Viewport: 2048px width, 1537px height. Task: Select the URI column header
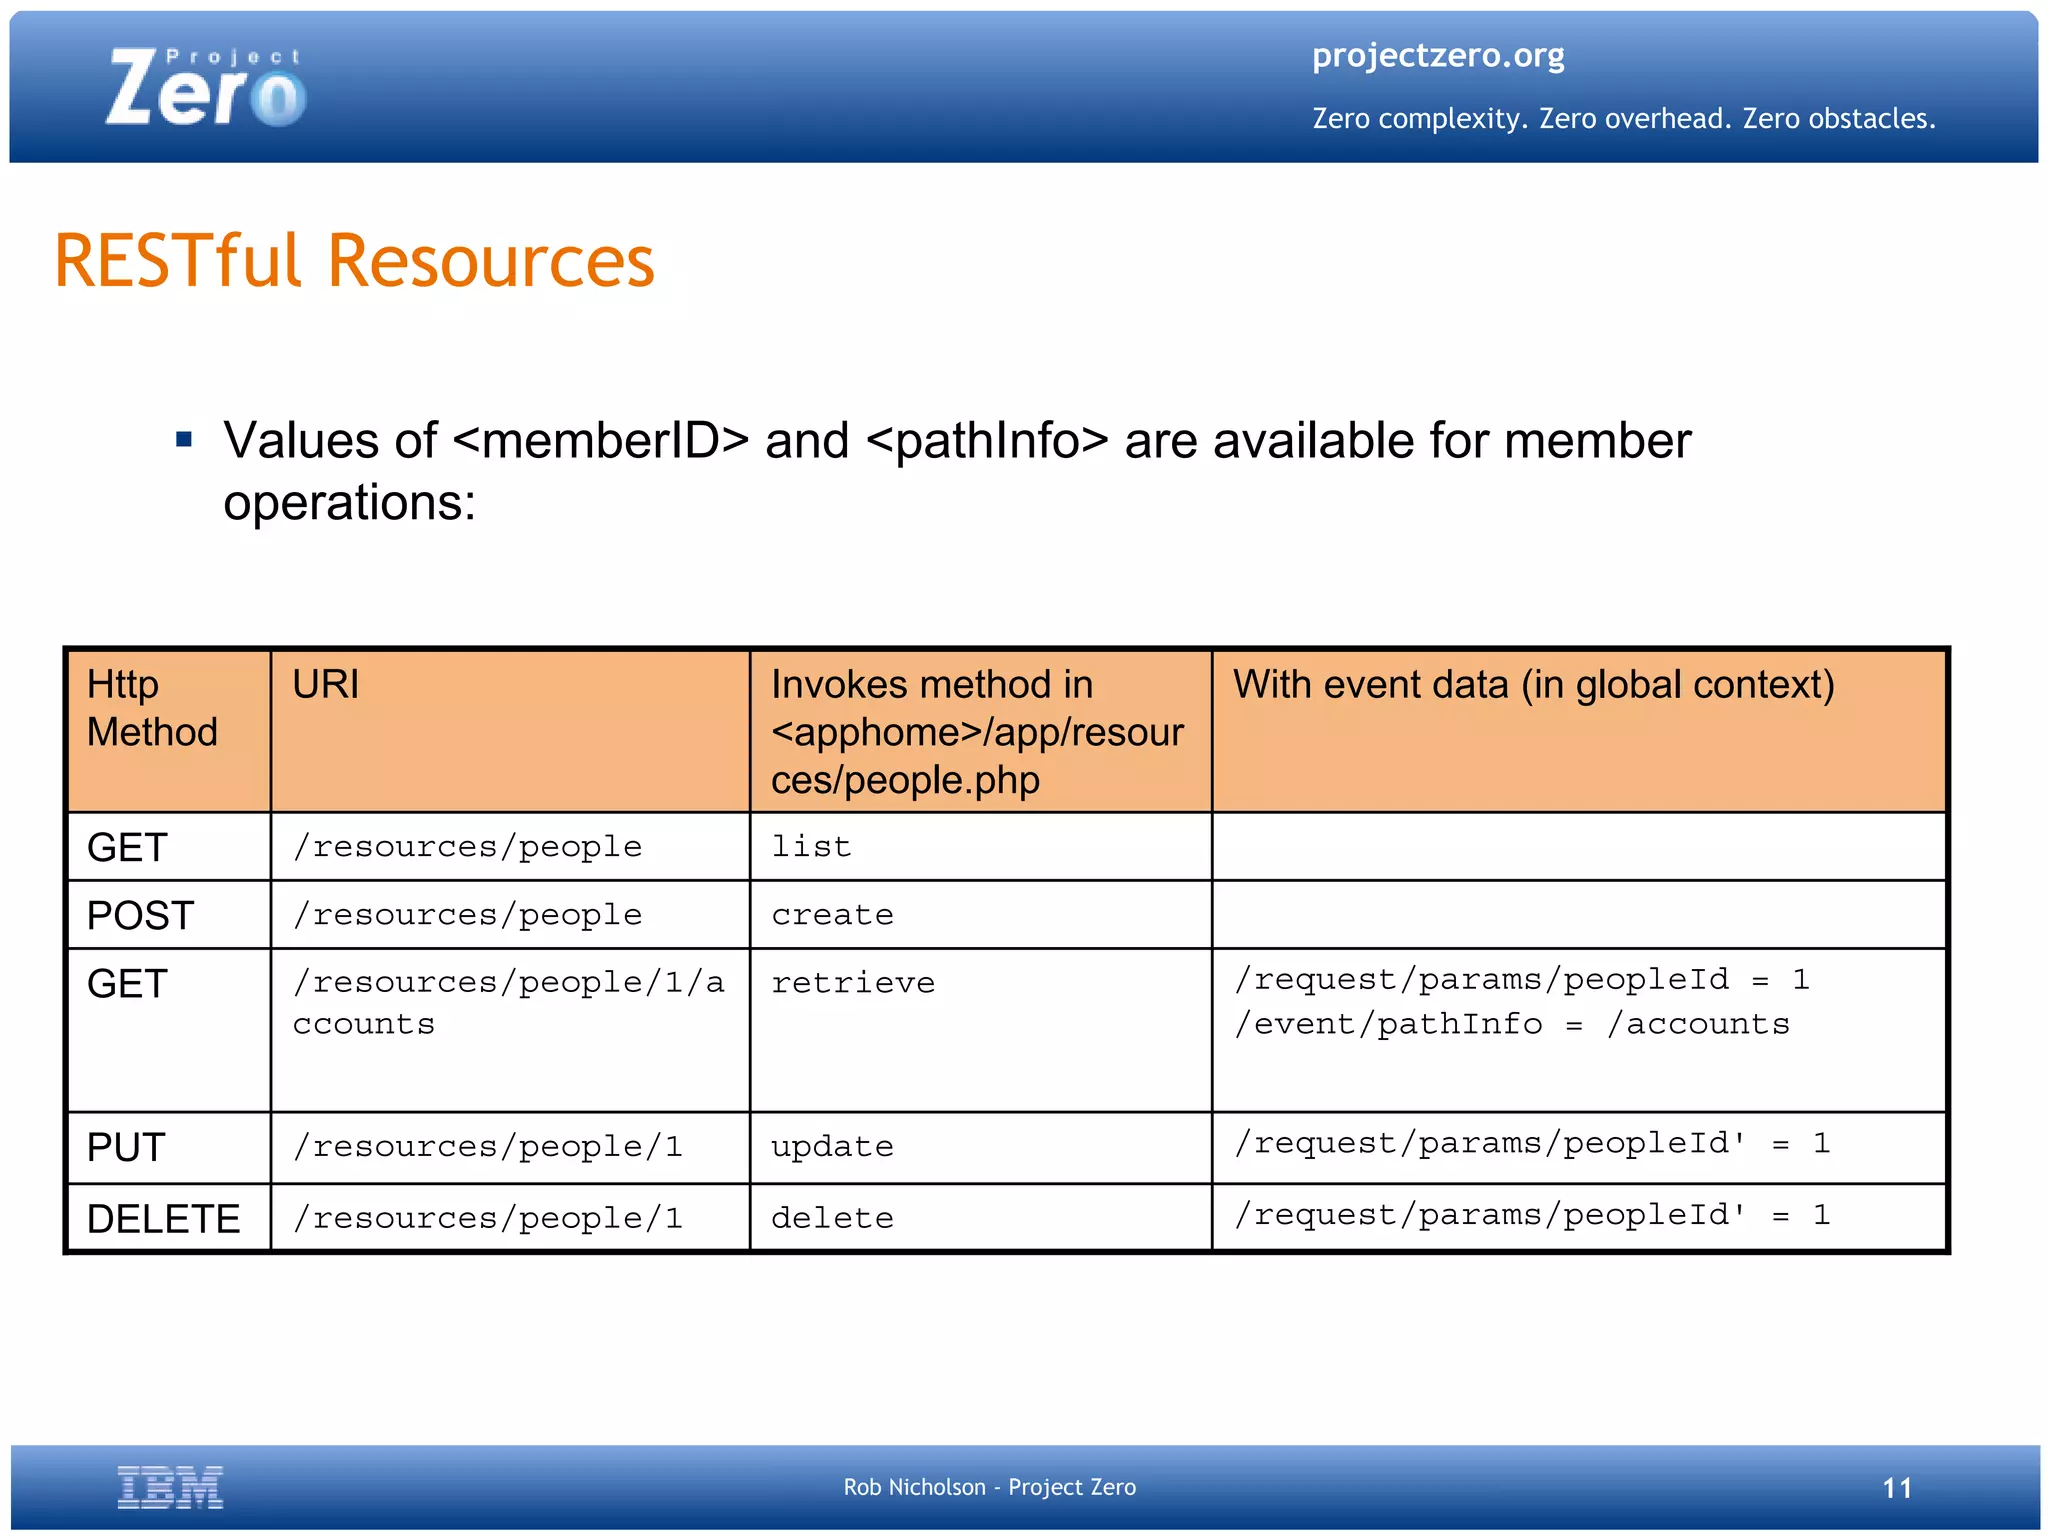pyautogui.click(x=326, y=685)
